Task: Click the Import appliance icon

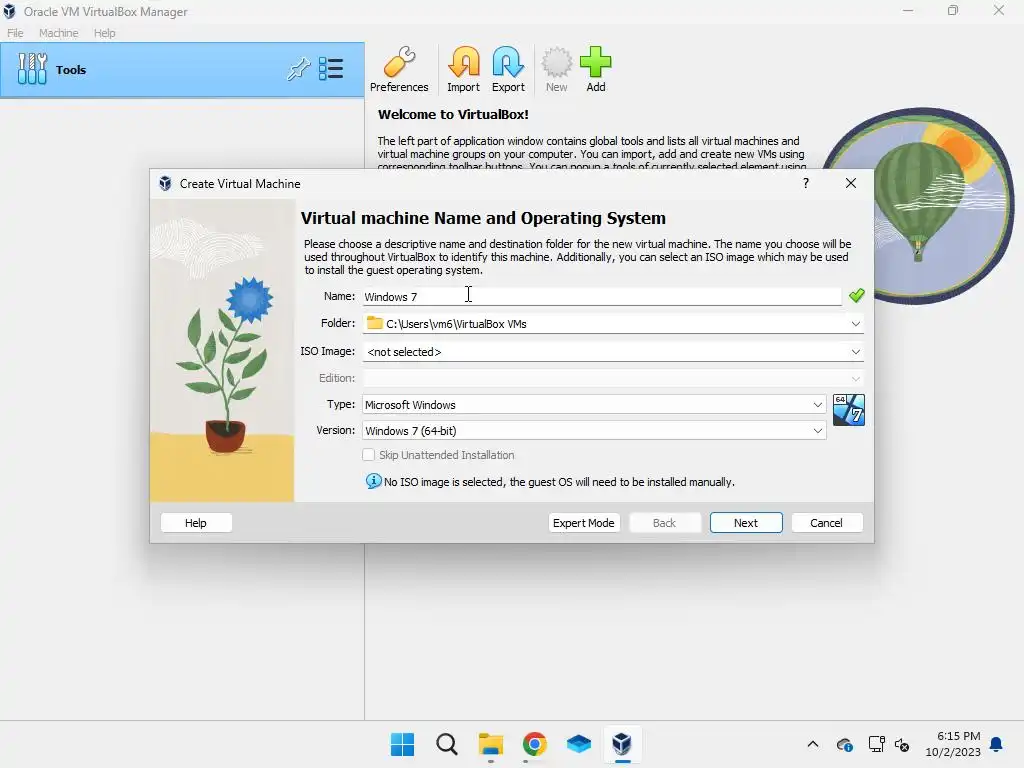Action: point(463,69)
